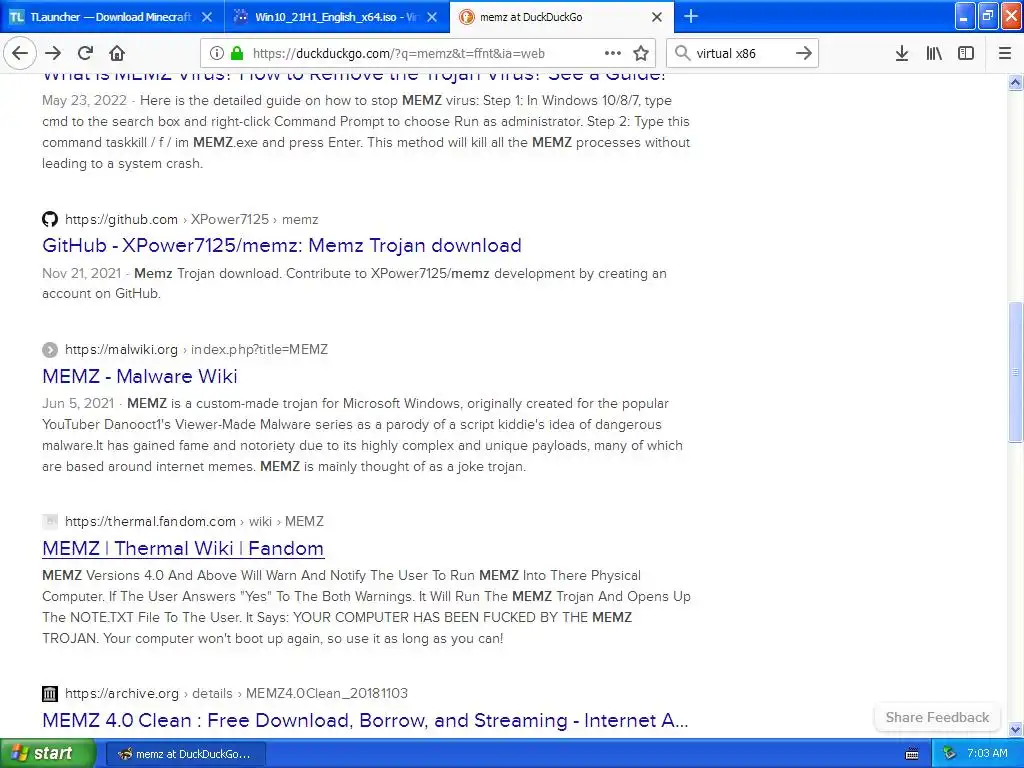
Task: Show site information icon in address bar
Action: [x=217, y=53]
